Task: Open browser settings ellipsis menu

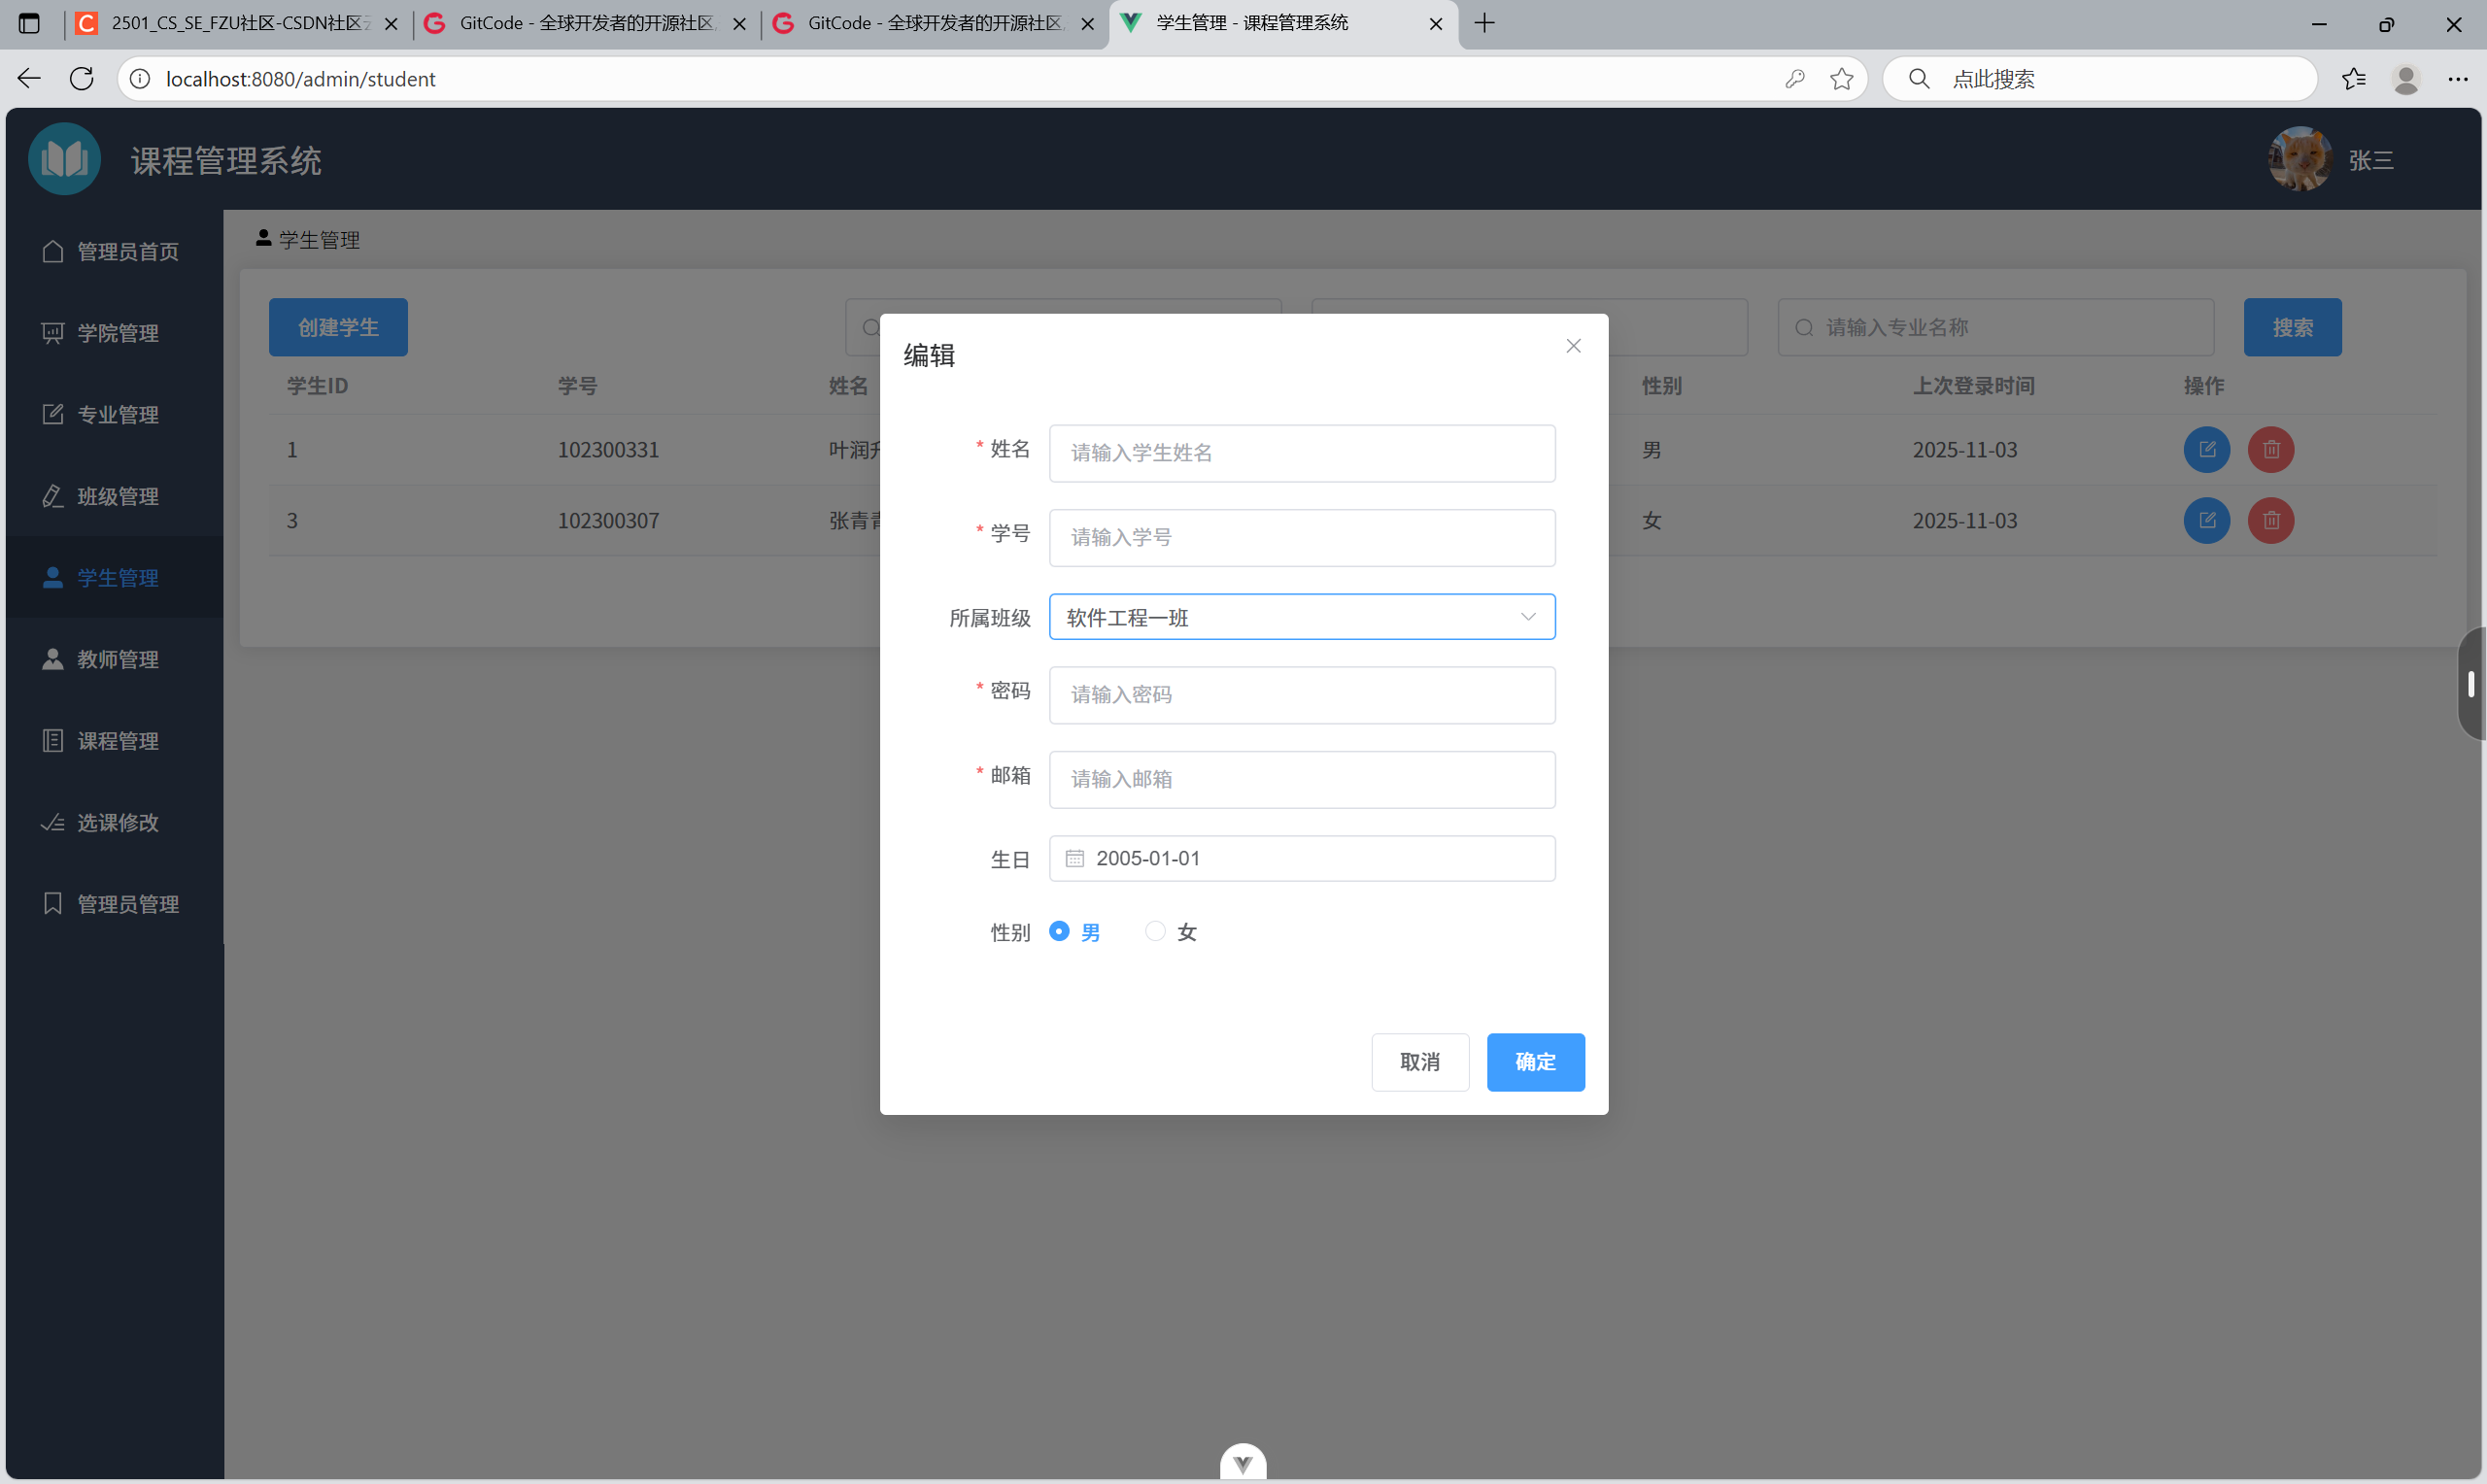Action: coord(2457,79)
